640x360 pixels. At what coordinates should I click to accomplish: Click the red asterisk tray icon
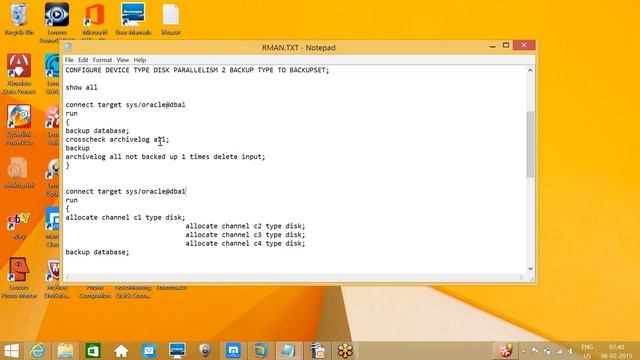point(506,351)
